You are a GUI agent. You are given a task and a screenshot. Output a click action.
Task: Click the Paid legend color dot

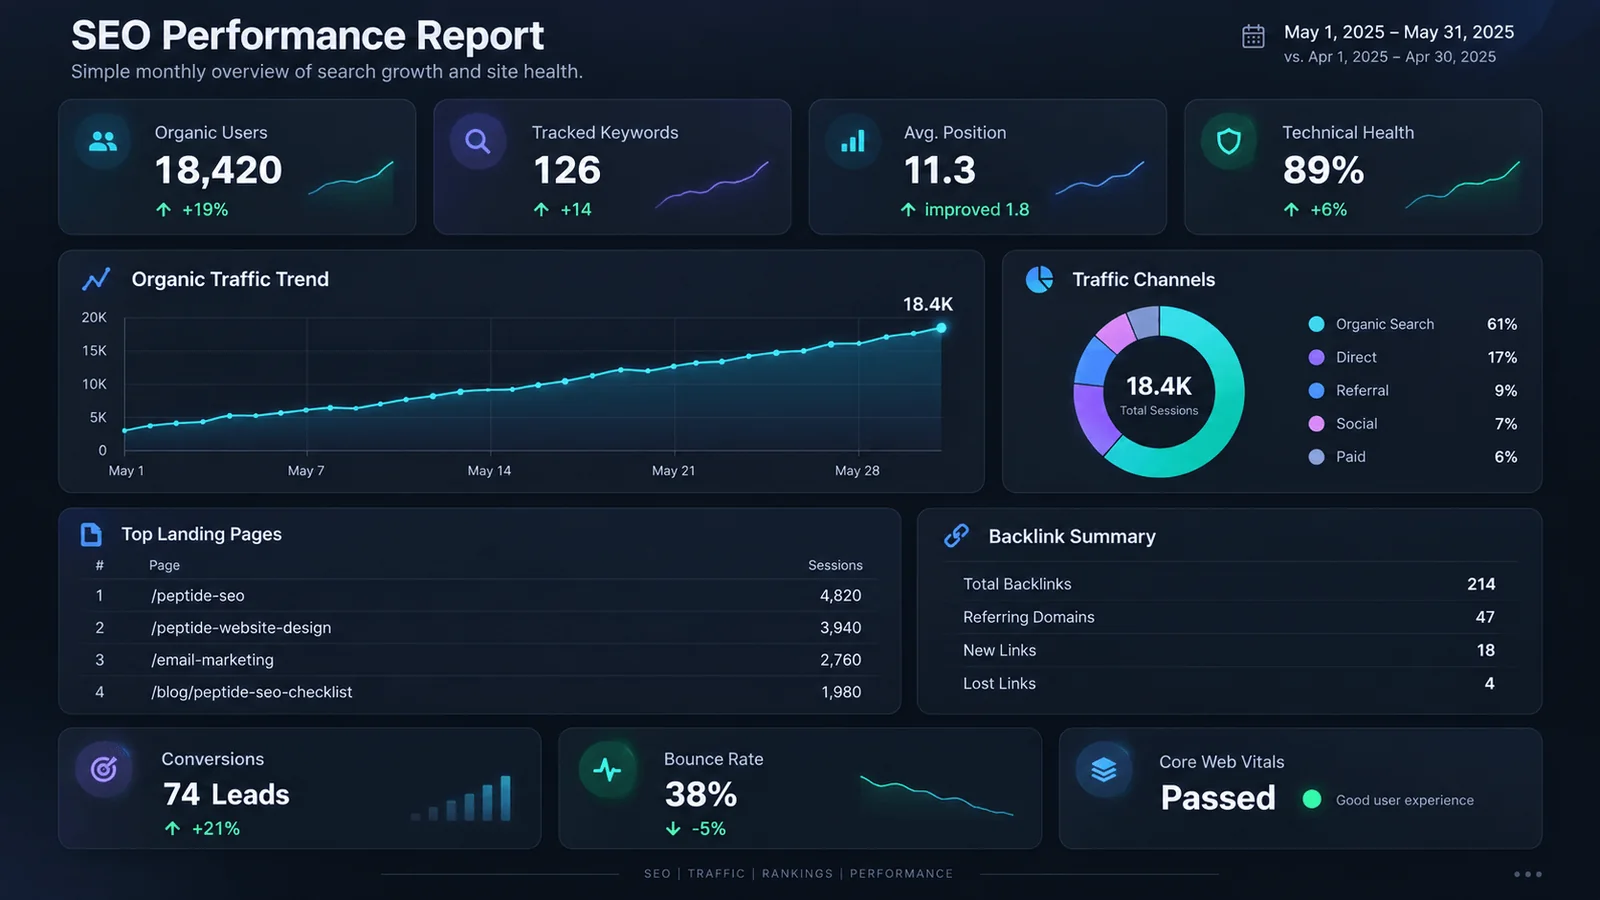pyautogui.click(x=1317, y=456)
